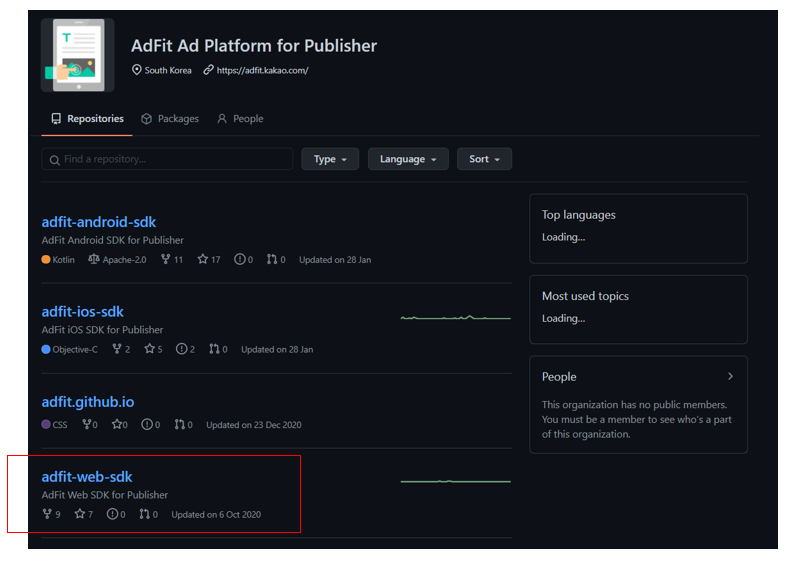Open the Sort dropdown

coord(484,159)
